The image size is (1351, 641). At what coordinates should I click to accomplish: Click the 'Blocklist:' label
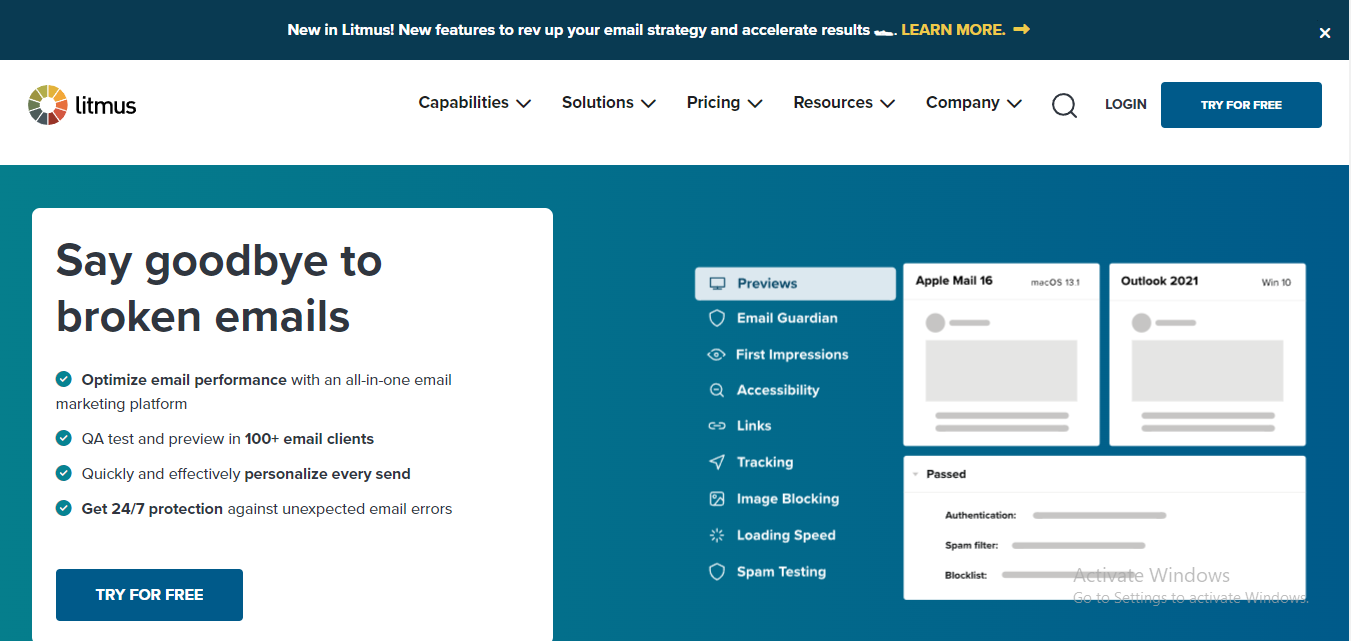point(966,576)
